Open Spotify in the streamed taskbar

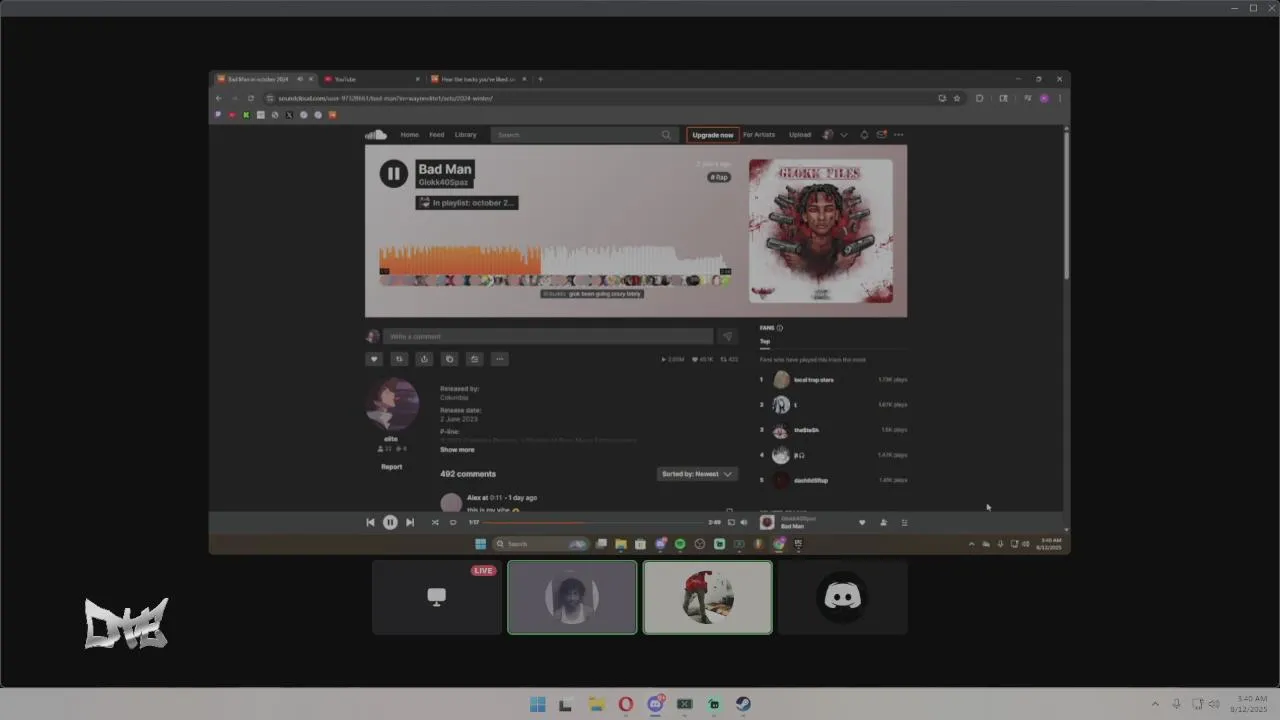click(680, 544)
